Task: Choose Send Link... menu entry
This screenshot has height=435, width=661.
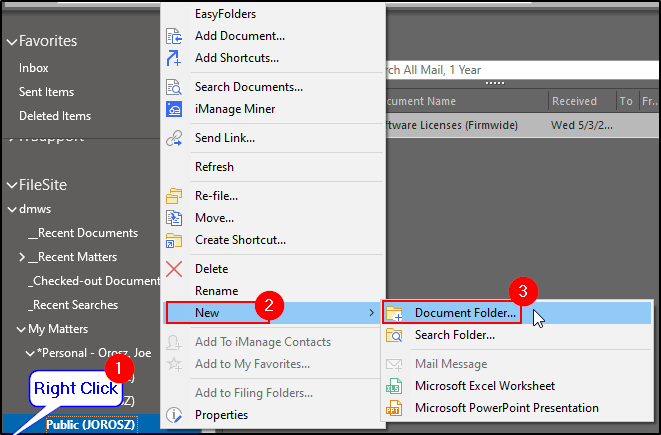Action: [x=225, y=138]
